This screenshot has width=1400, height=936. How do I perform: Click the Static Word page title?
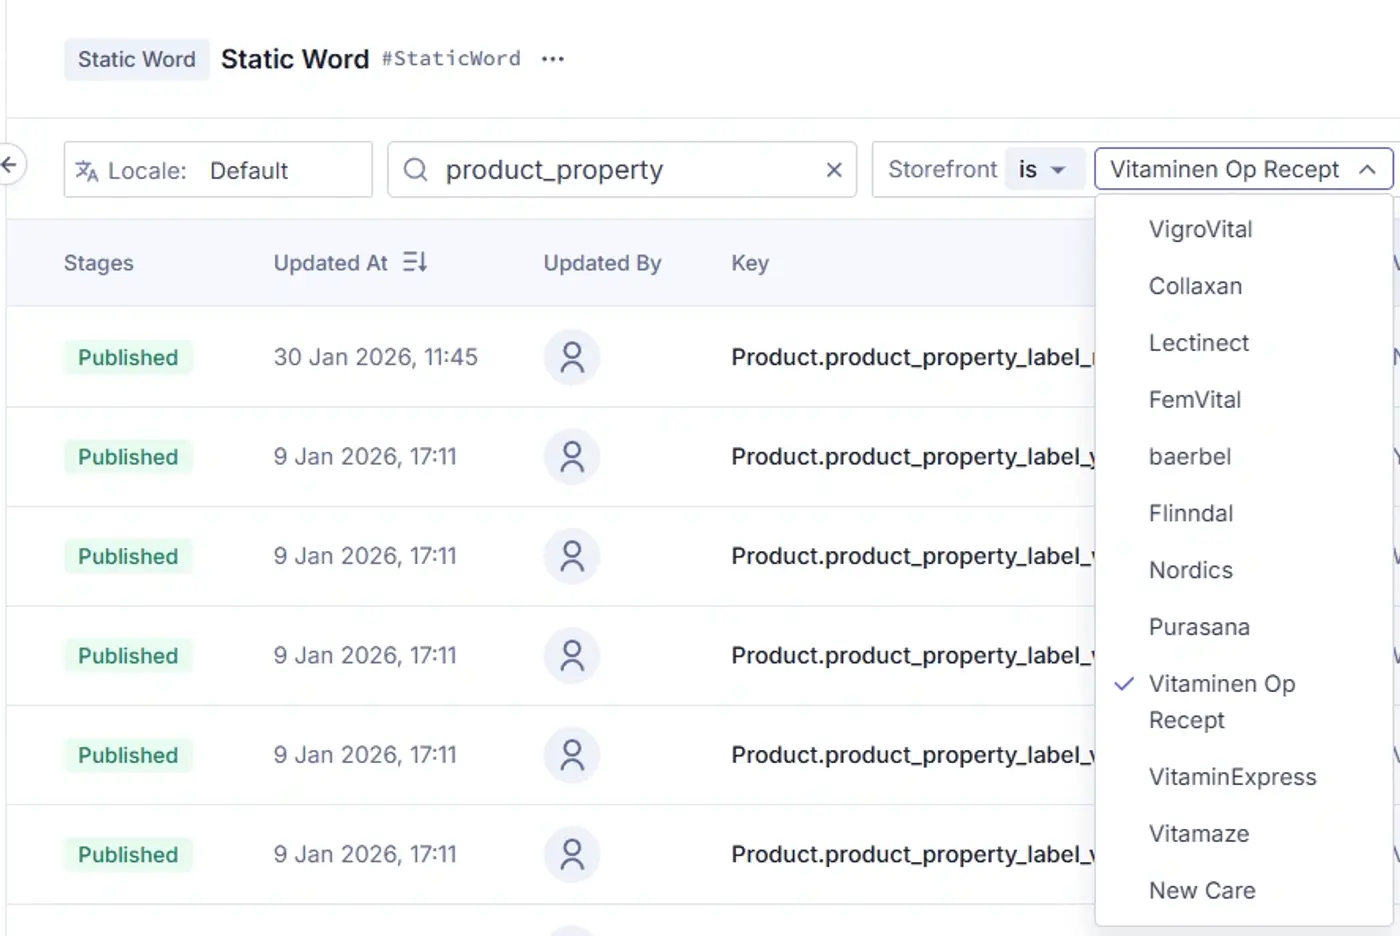295,59
